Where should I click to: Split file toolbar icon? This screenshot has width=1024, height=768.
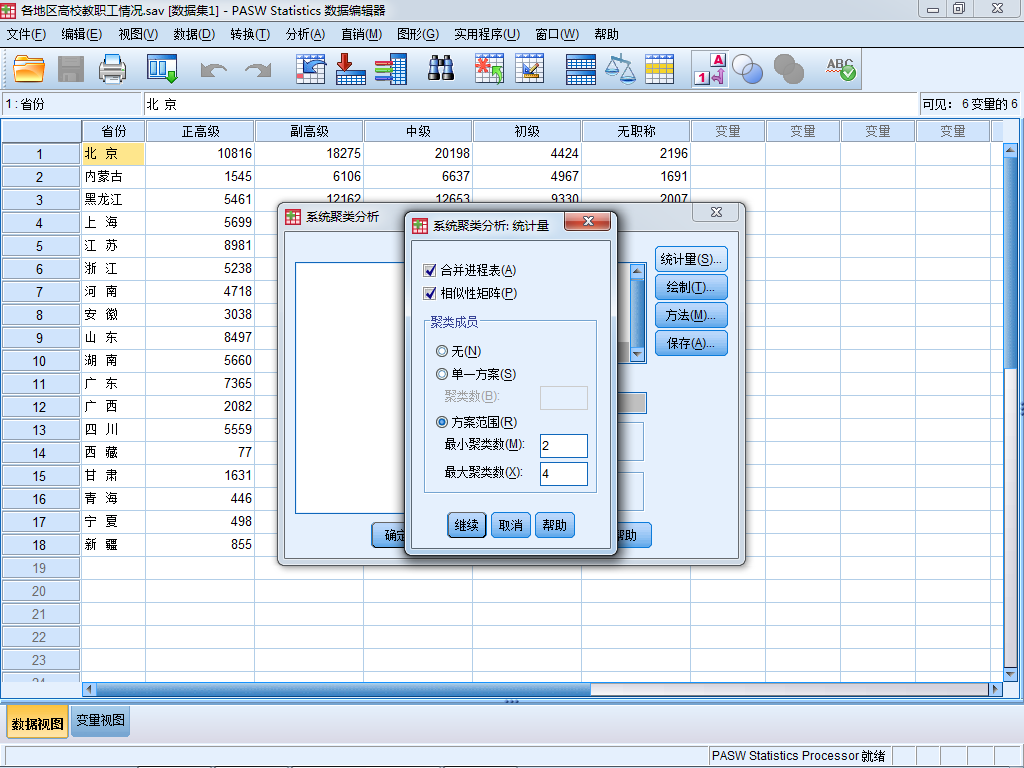580,69
